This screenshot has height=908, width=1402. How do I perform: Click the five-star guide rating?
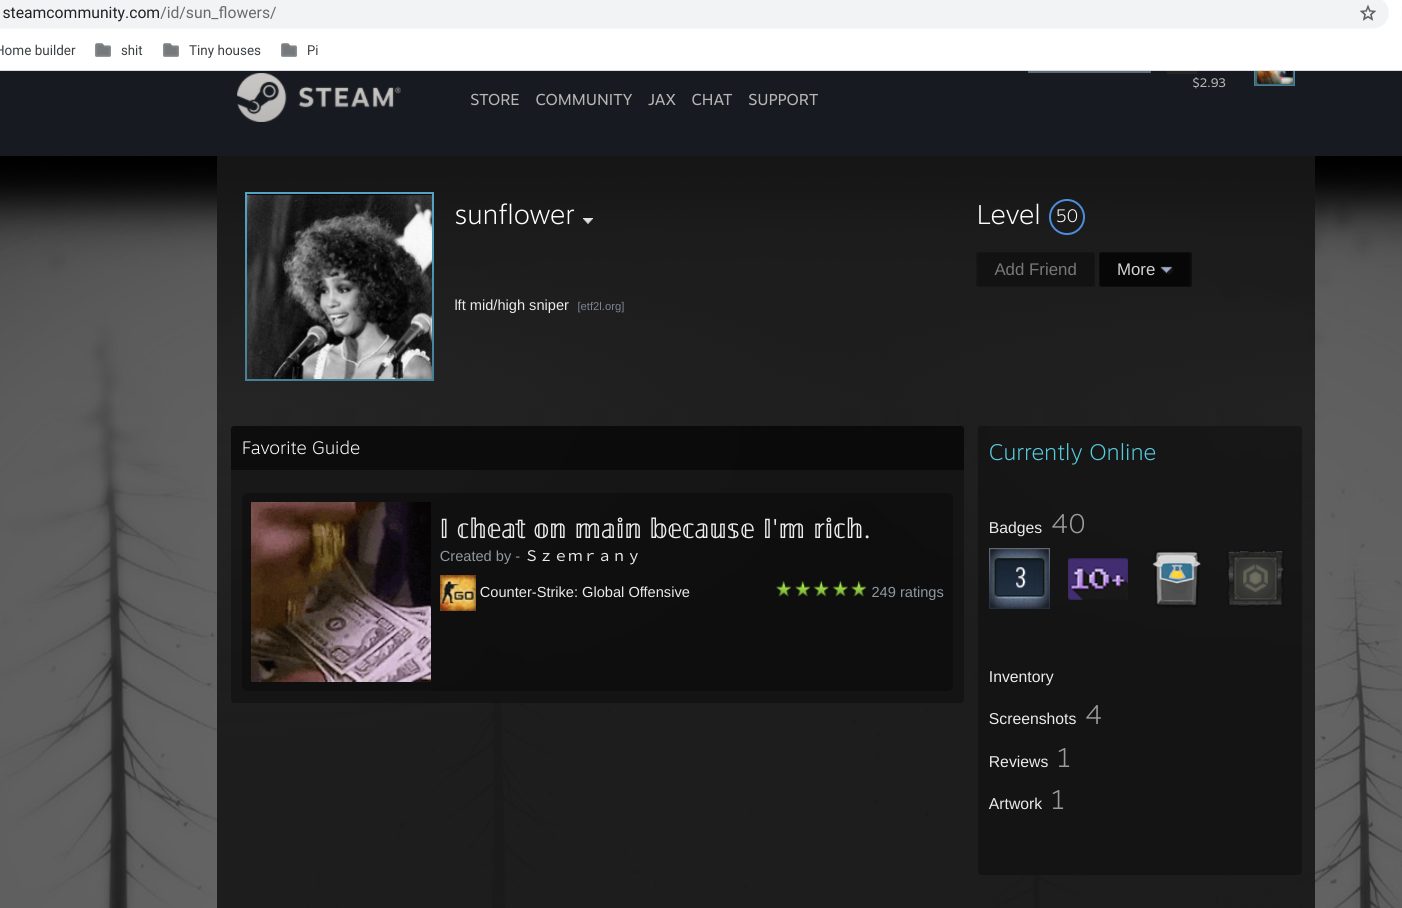(x=821, y=590)
